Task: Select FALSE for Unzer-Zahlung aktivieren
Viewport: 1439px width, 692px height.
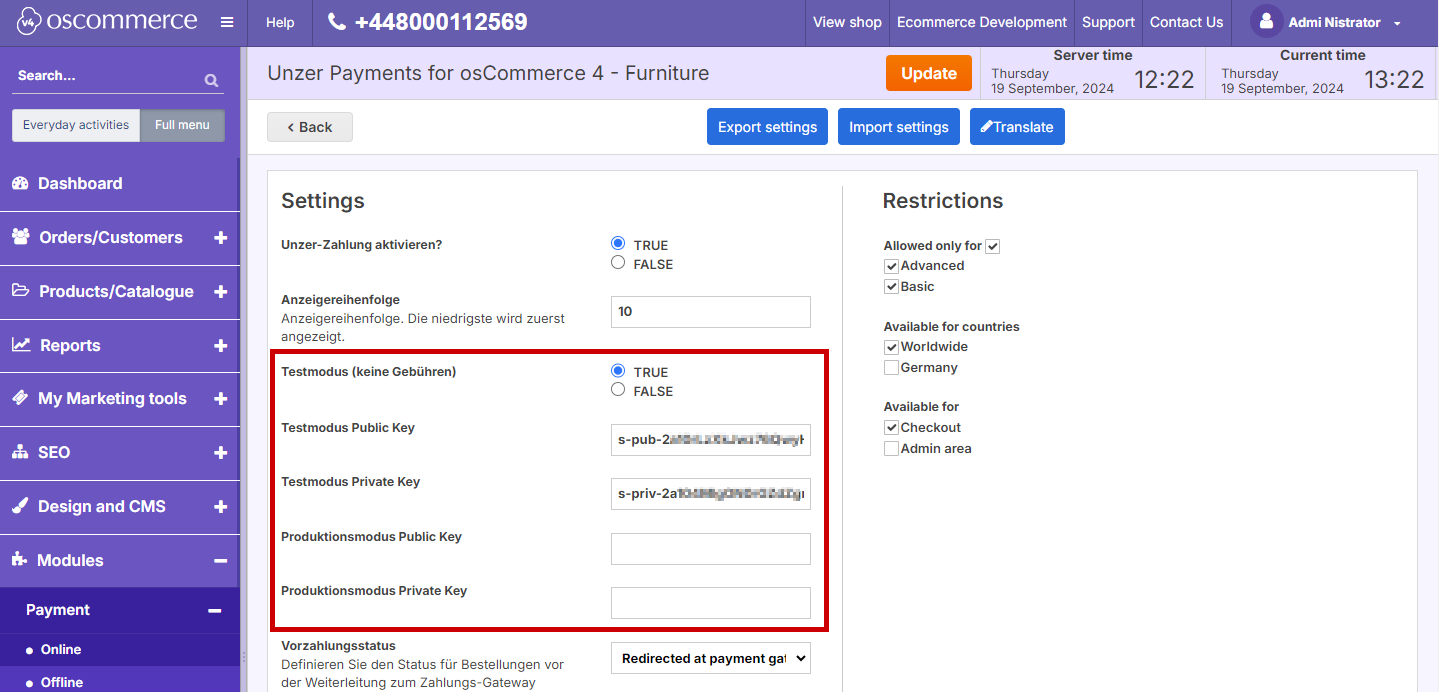Action: tap(618, 262)
